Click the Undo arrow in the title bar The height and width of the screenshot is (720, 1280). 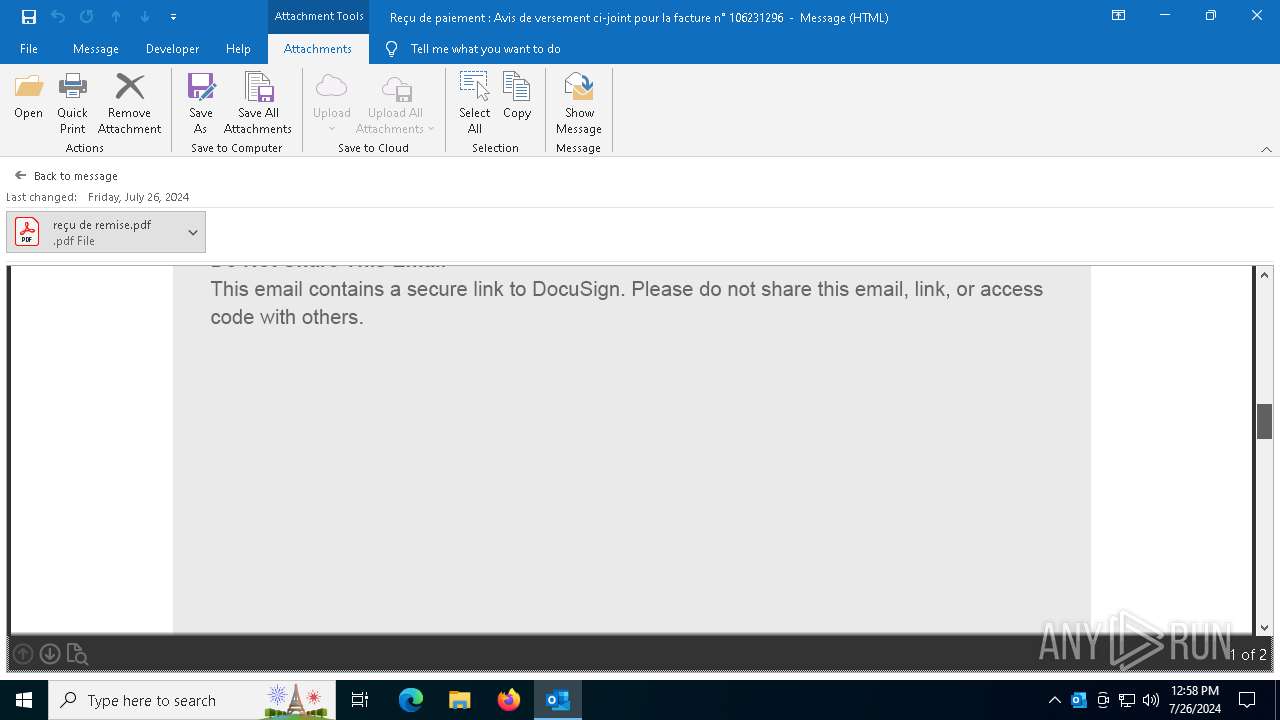click(x=58, y=17)
